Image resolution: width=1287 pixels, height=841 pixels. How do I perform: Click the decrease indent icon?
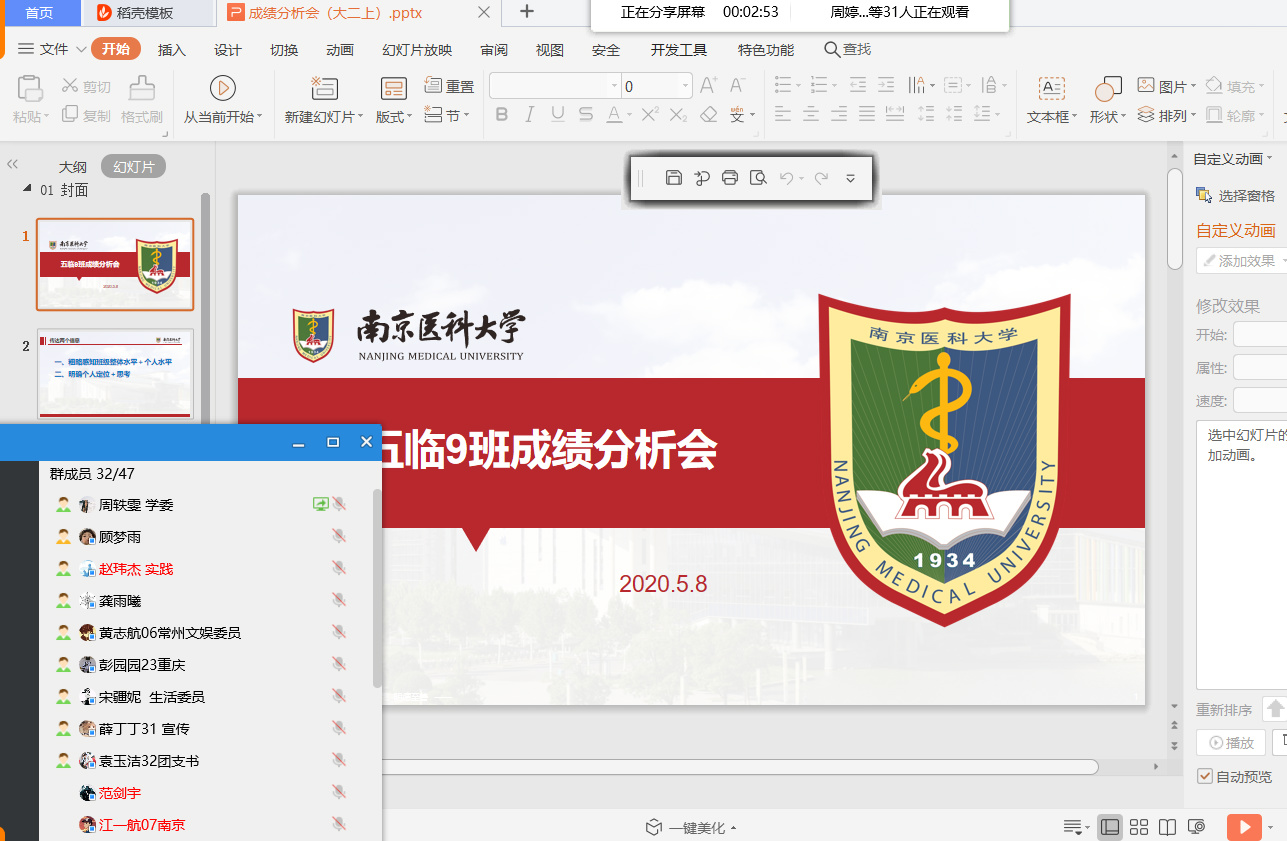point(858,85)
